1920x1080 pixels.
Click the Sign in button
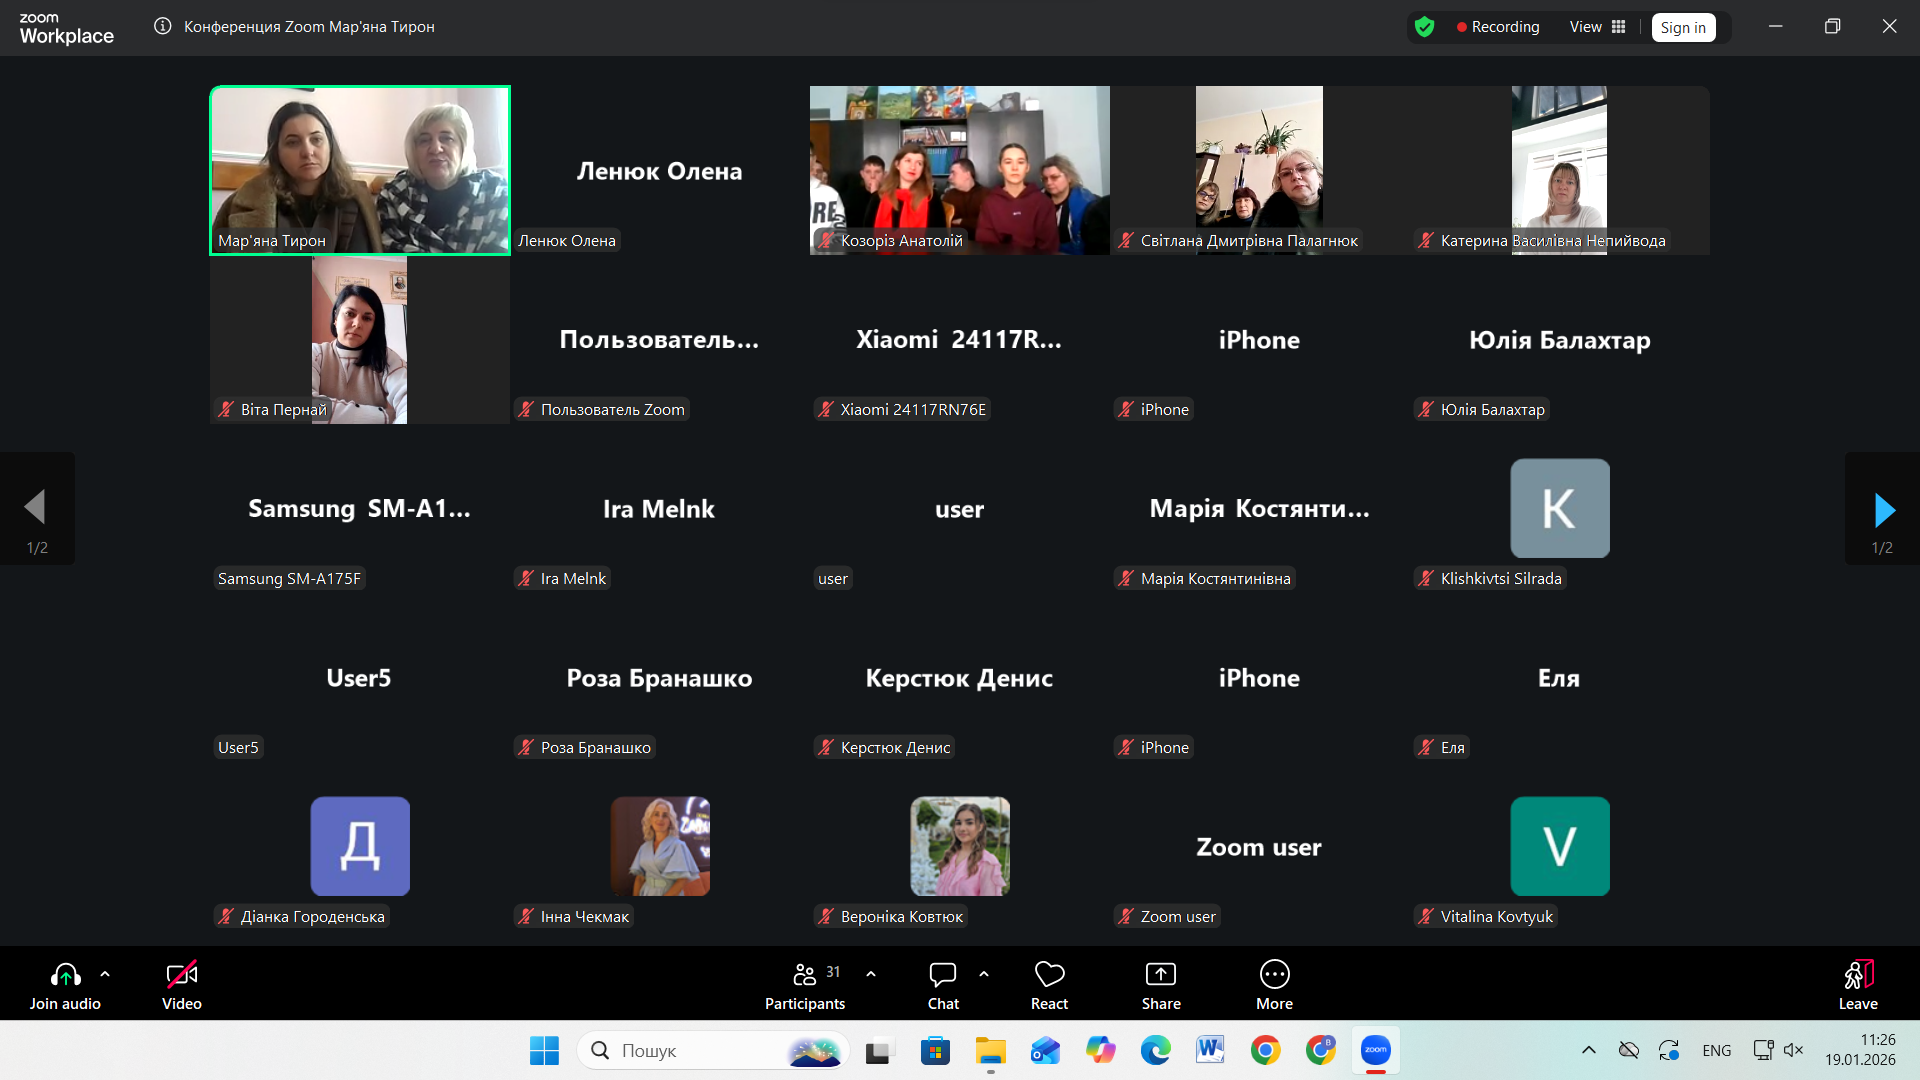[1683, 27]
